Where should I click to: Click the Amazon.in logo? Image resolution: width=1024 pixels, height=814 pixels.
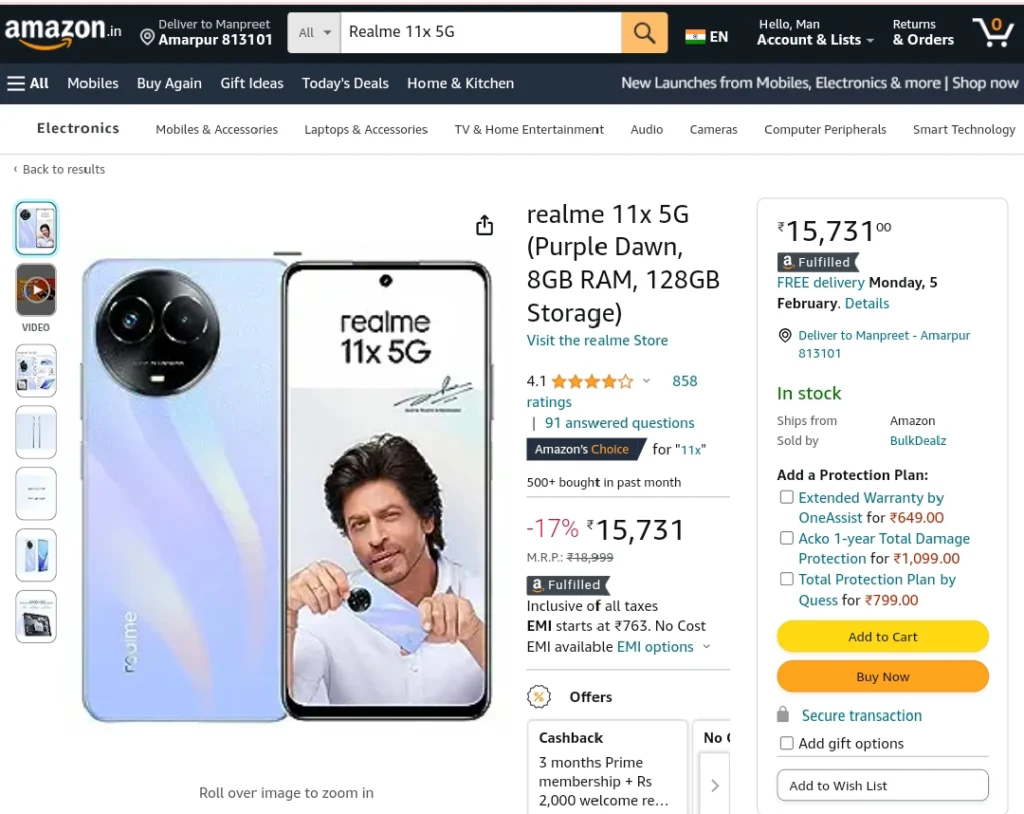coord(63,32)
